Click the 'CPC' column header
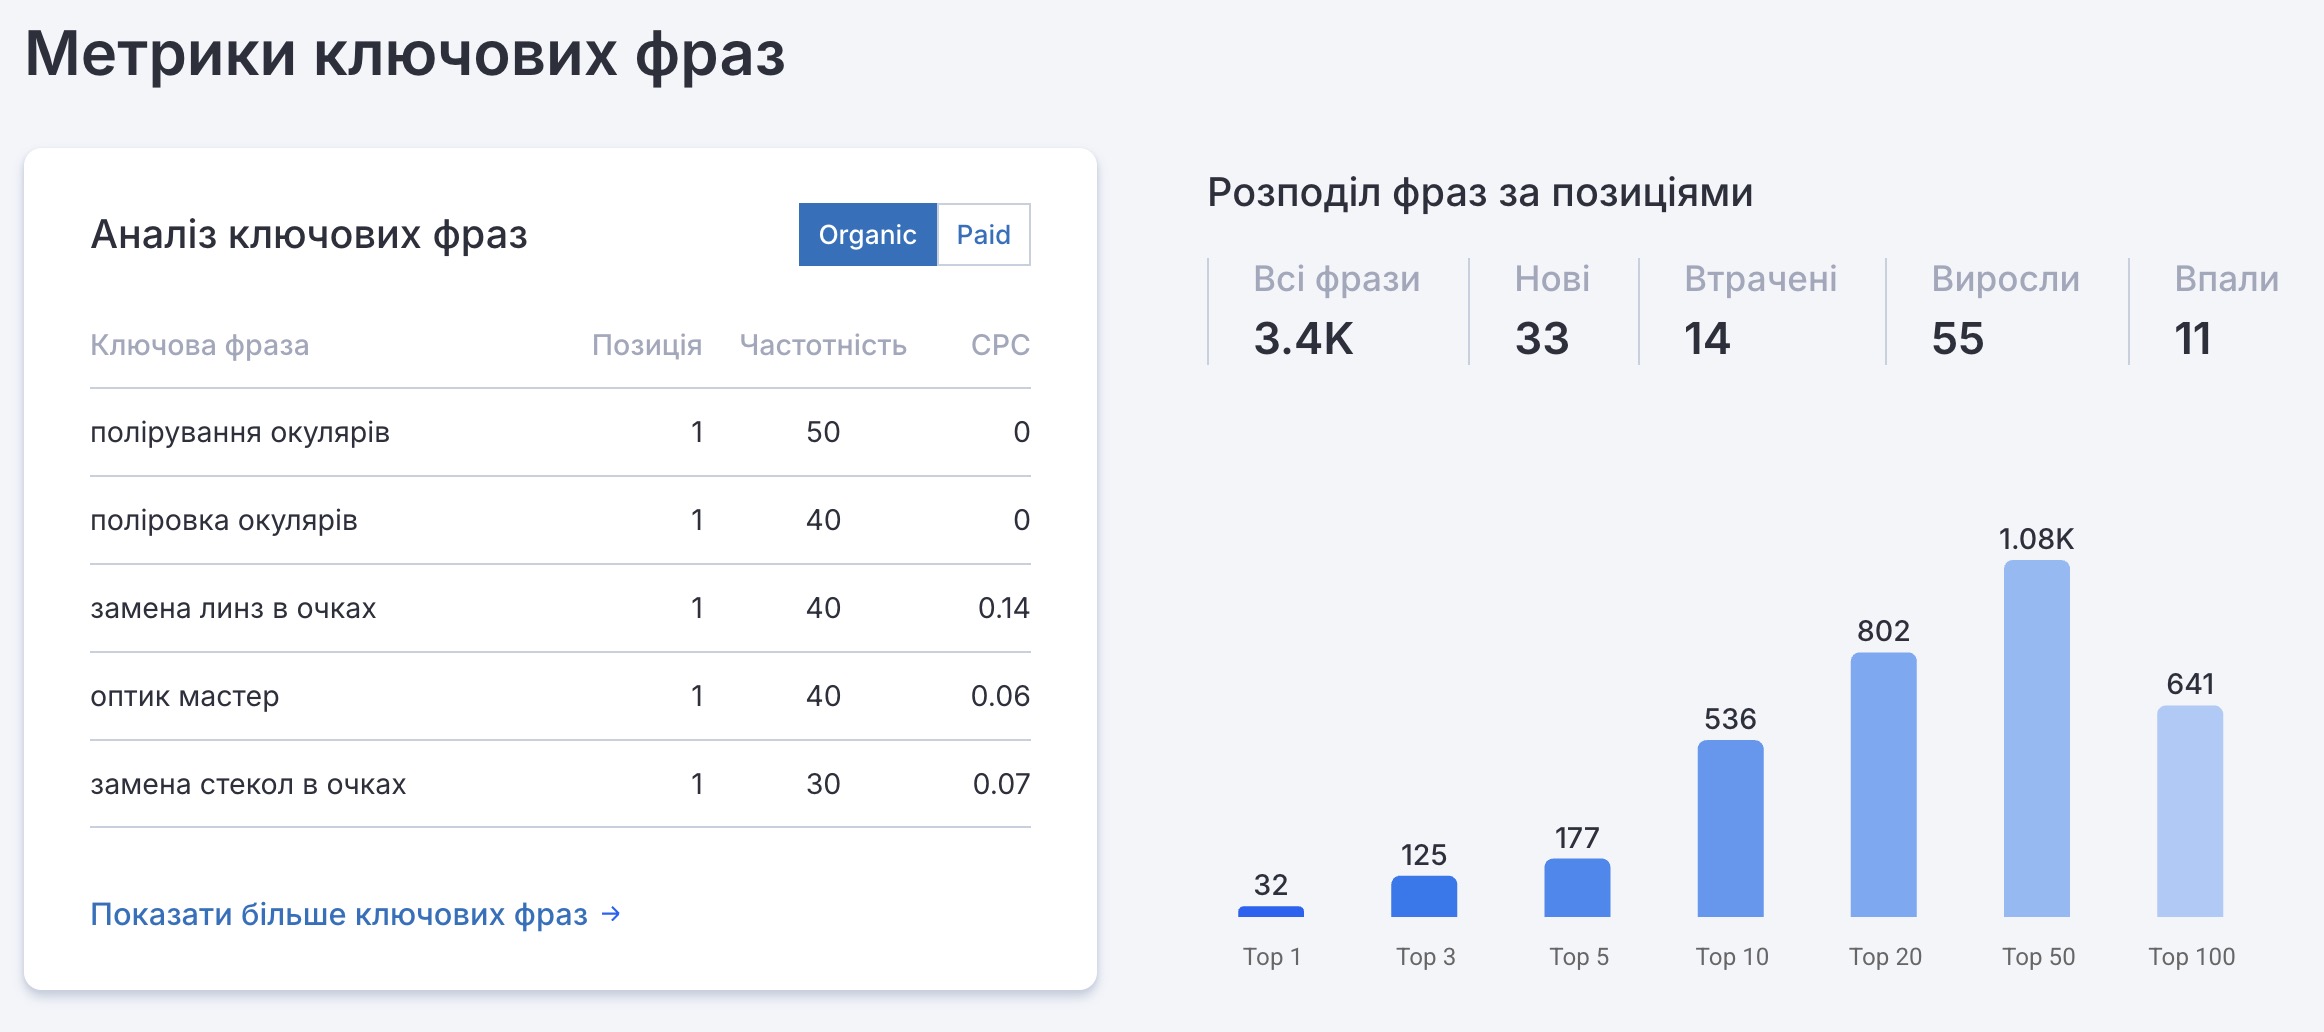 [x=999, y=345]
